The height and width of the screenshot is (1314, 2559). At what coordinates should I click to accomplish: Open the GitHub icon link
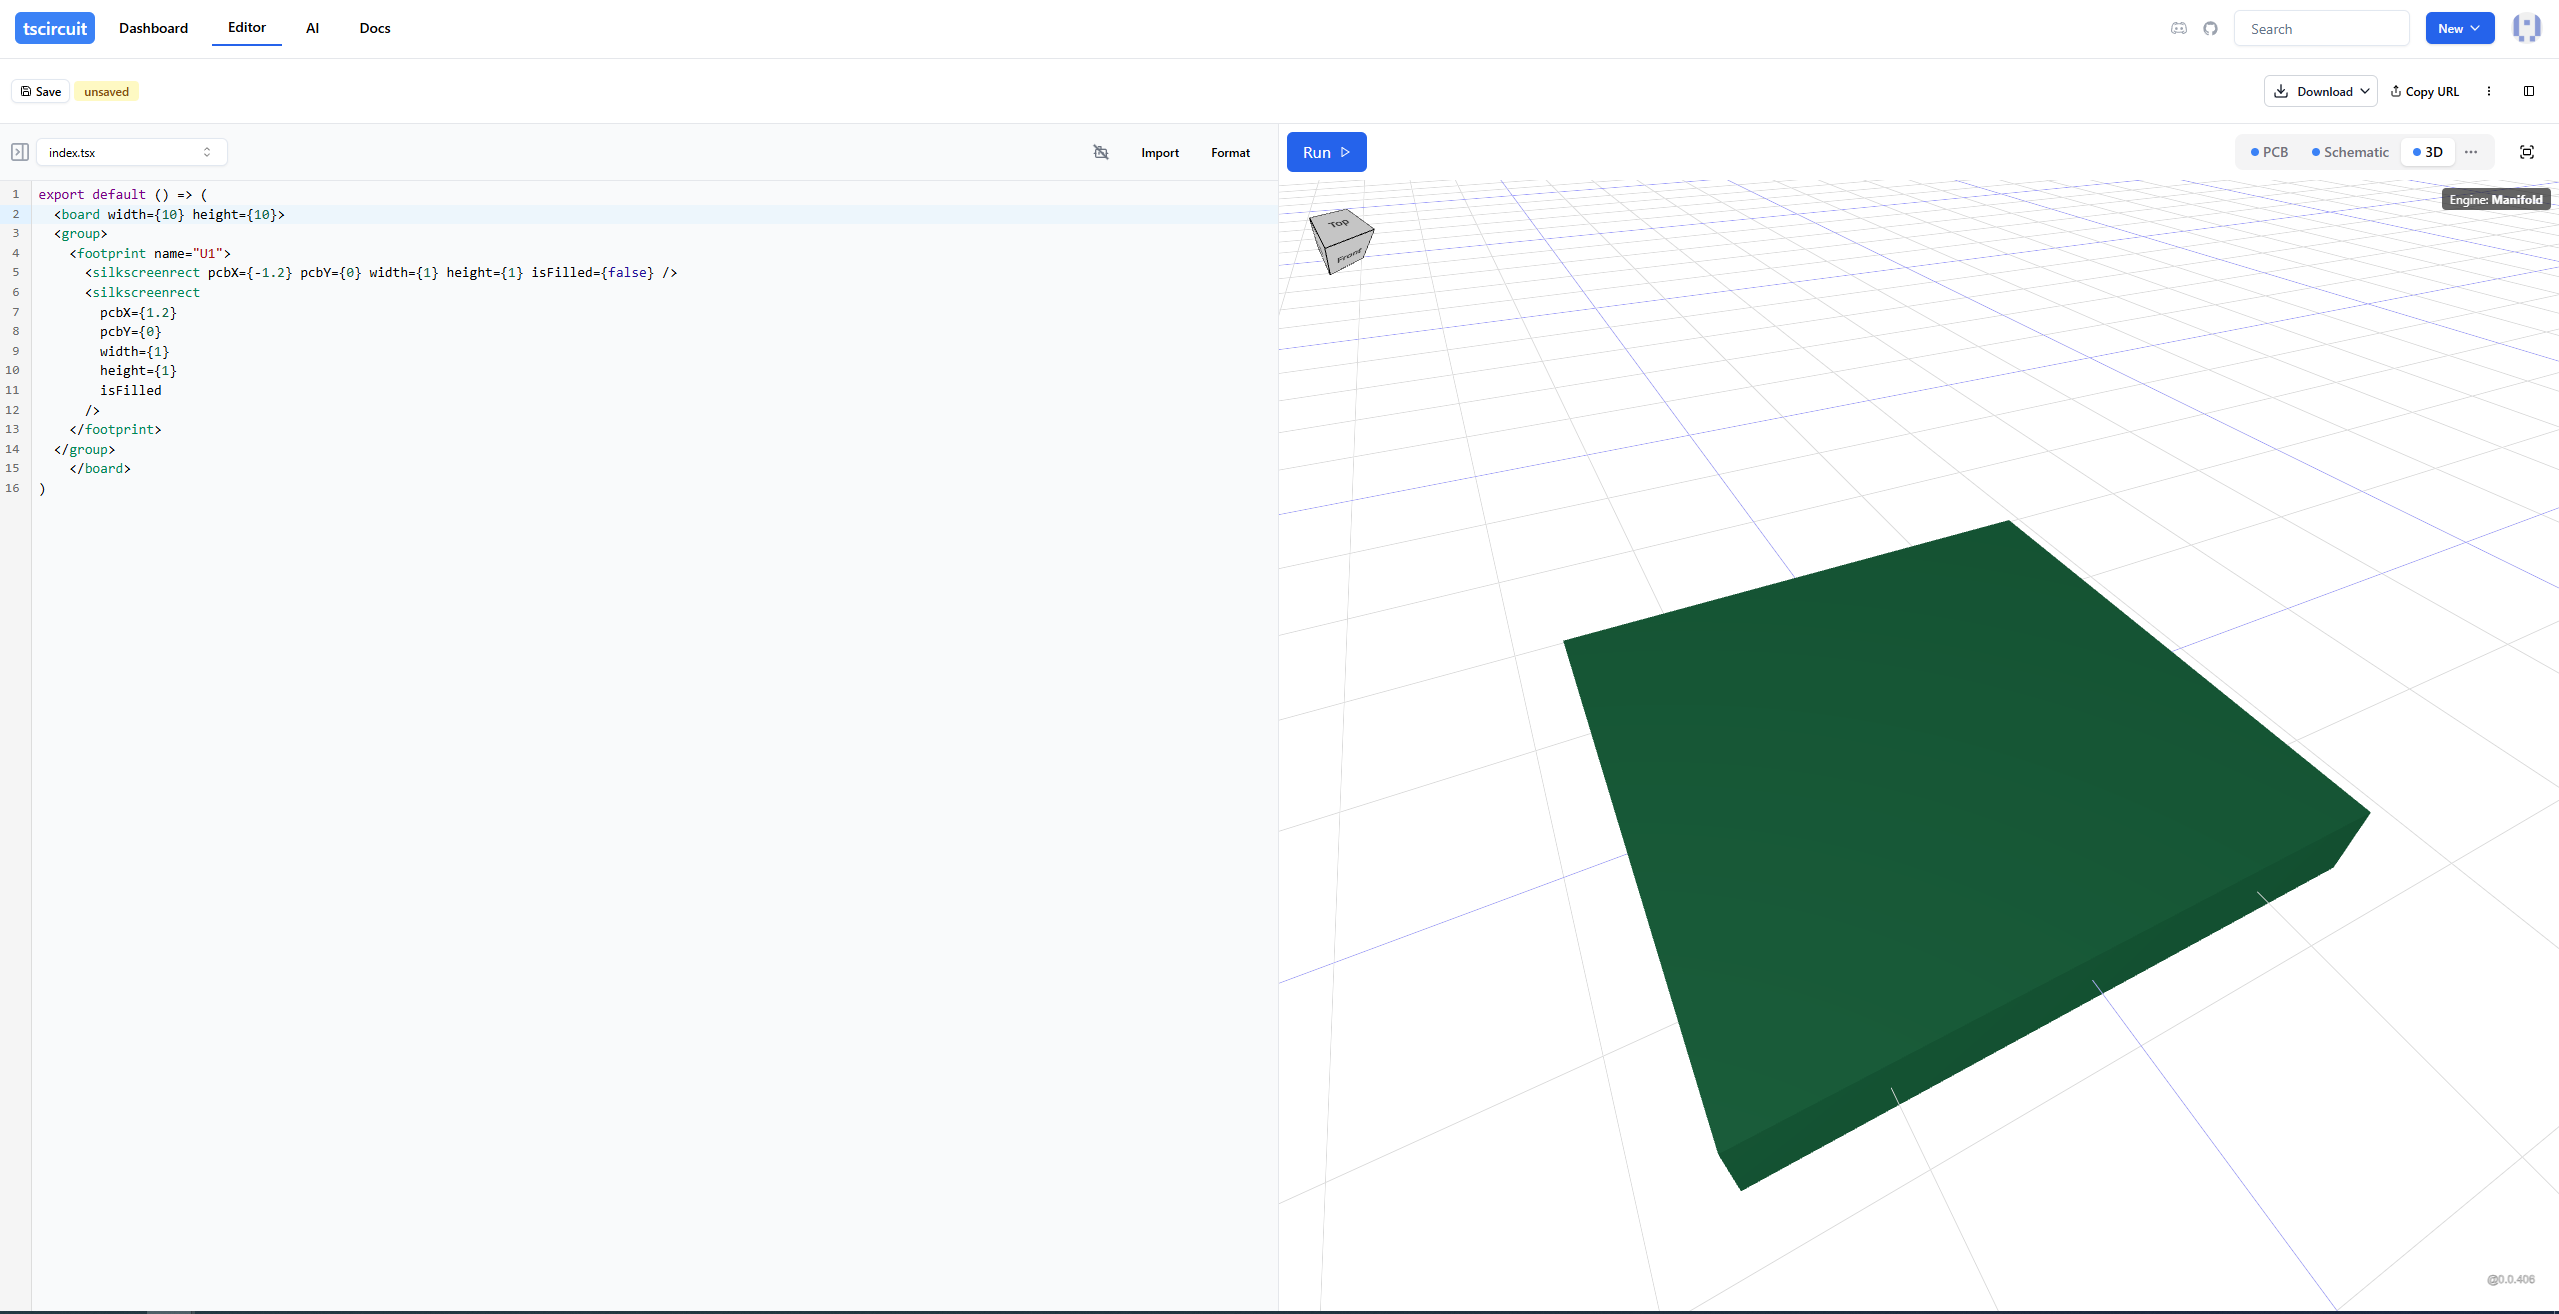point(2210,28)
